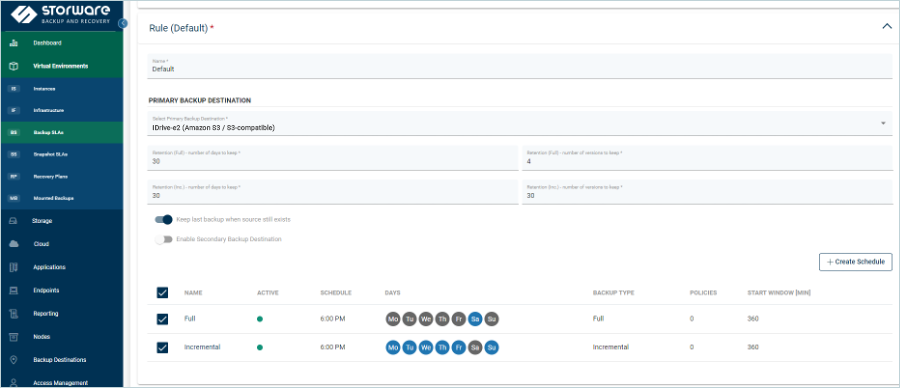Toggle Friday on the Full schedule
The image size is (900, 388).
tap(458, 319)
